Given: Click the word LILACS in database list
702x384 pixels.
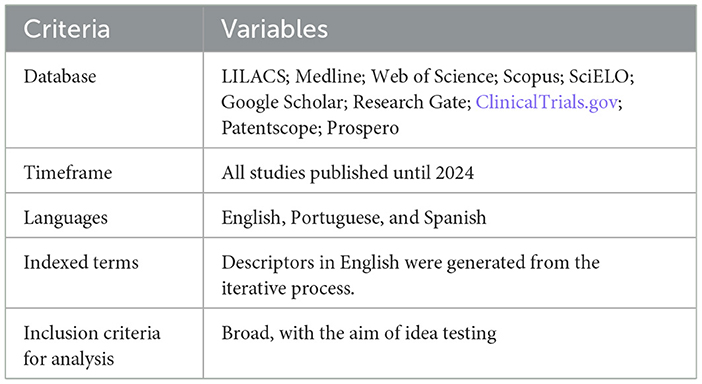Looking at the screenshot, I should pos(253,77).
